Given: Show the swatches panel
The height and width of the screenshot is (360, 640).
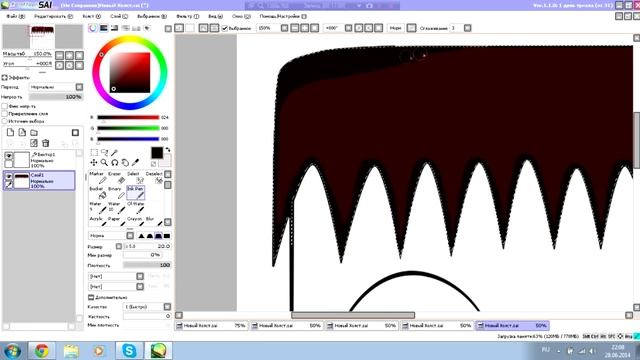Looking at the screenshot, I should click(136, 28).
